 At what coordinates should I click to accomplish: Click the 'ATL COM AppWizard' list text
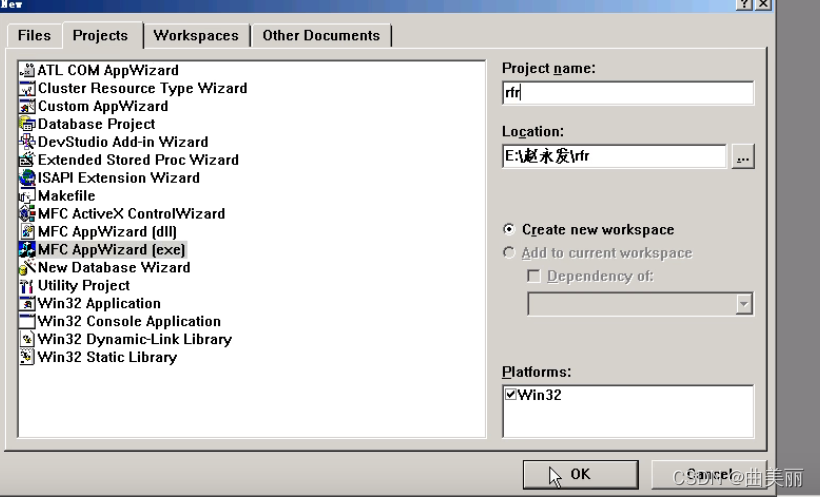[x=108, y=70]
